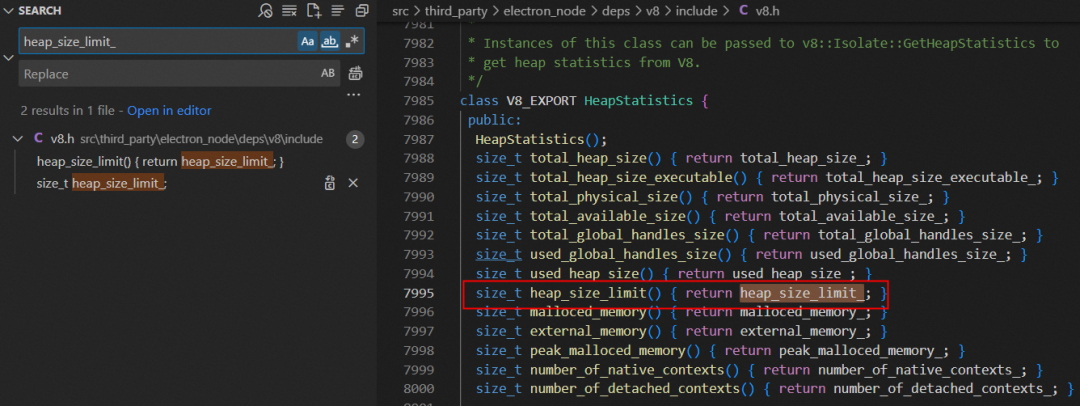1080x406 pixels.
Task: Click 'total_global_handles_size()' function name
Action: (x=634, y=236)
